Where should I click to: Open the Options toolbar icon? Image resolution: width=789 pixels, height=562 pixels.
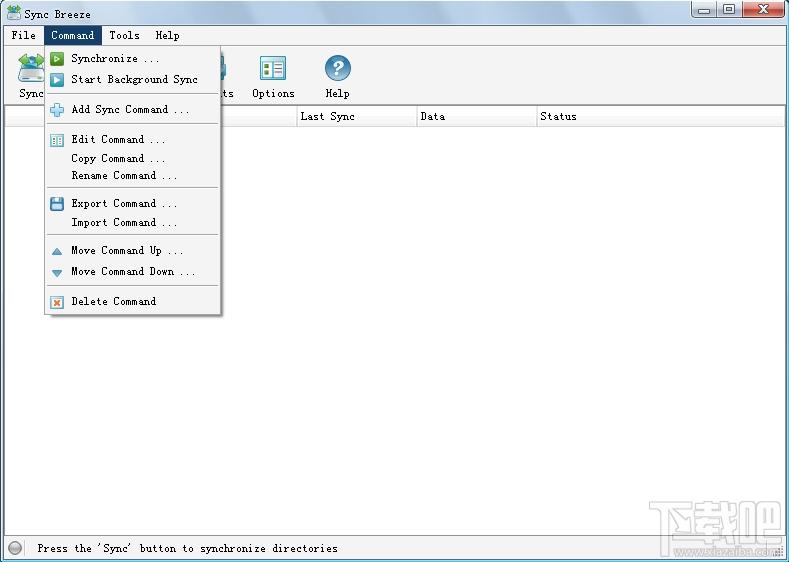coord(273,68)
